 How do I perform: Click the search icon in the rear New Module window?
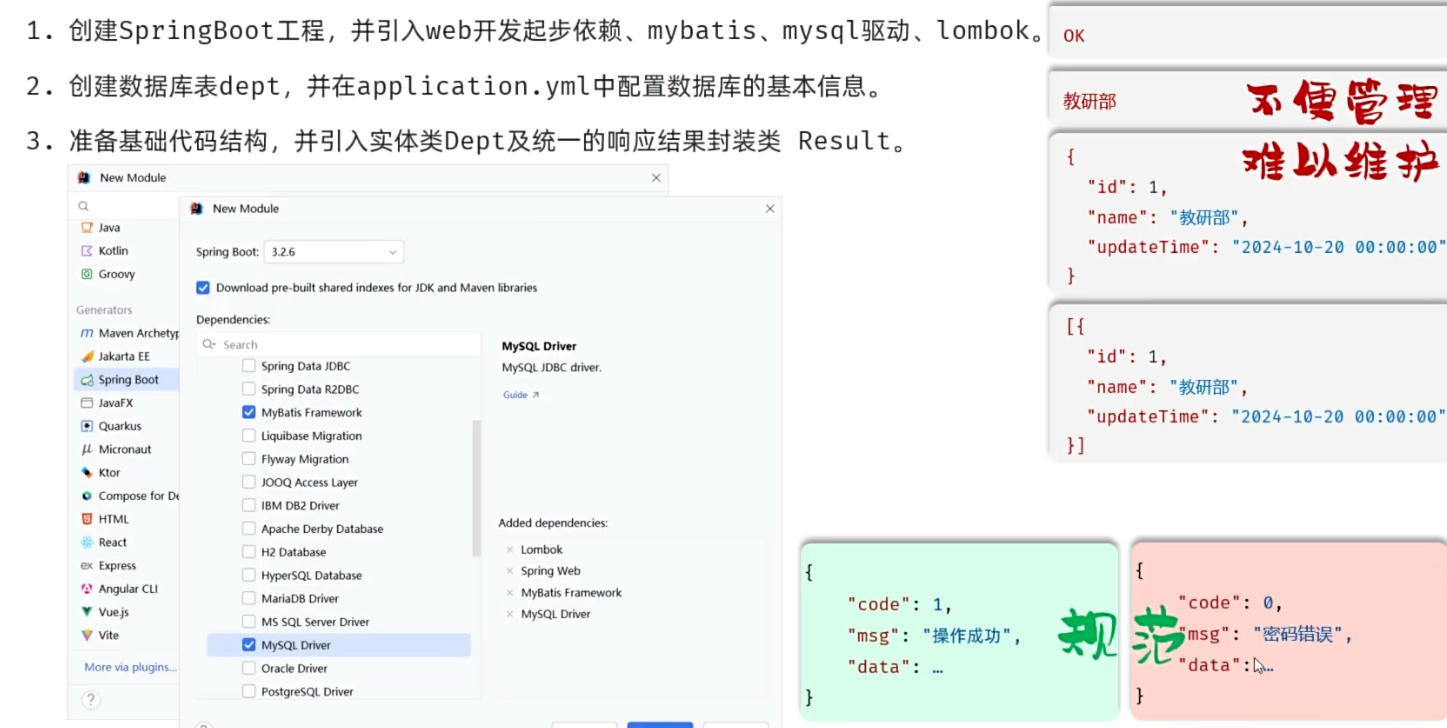tap(84, 206)
